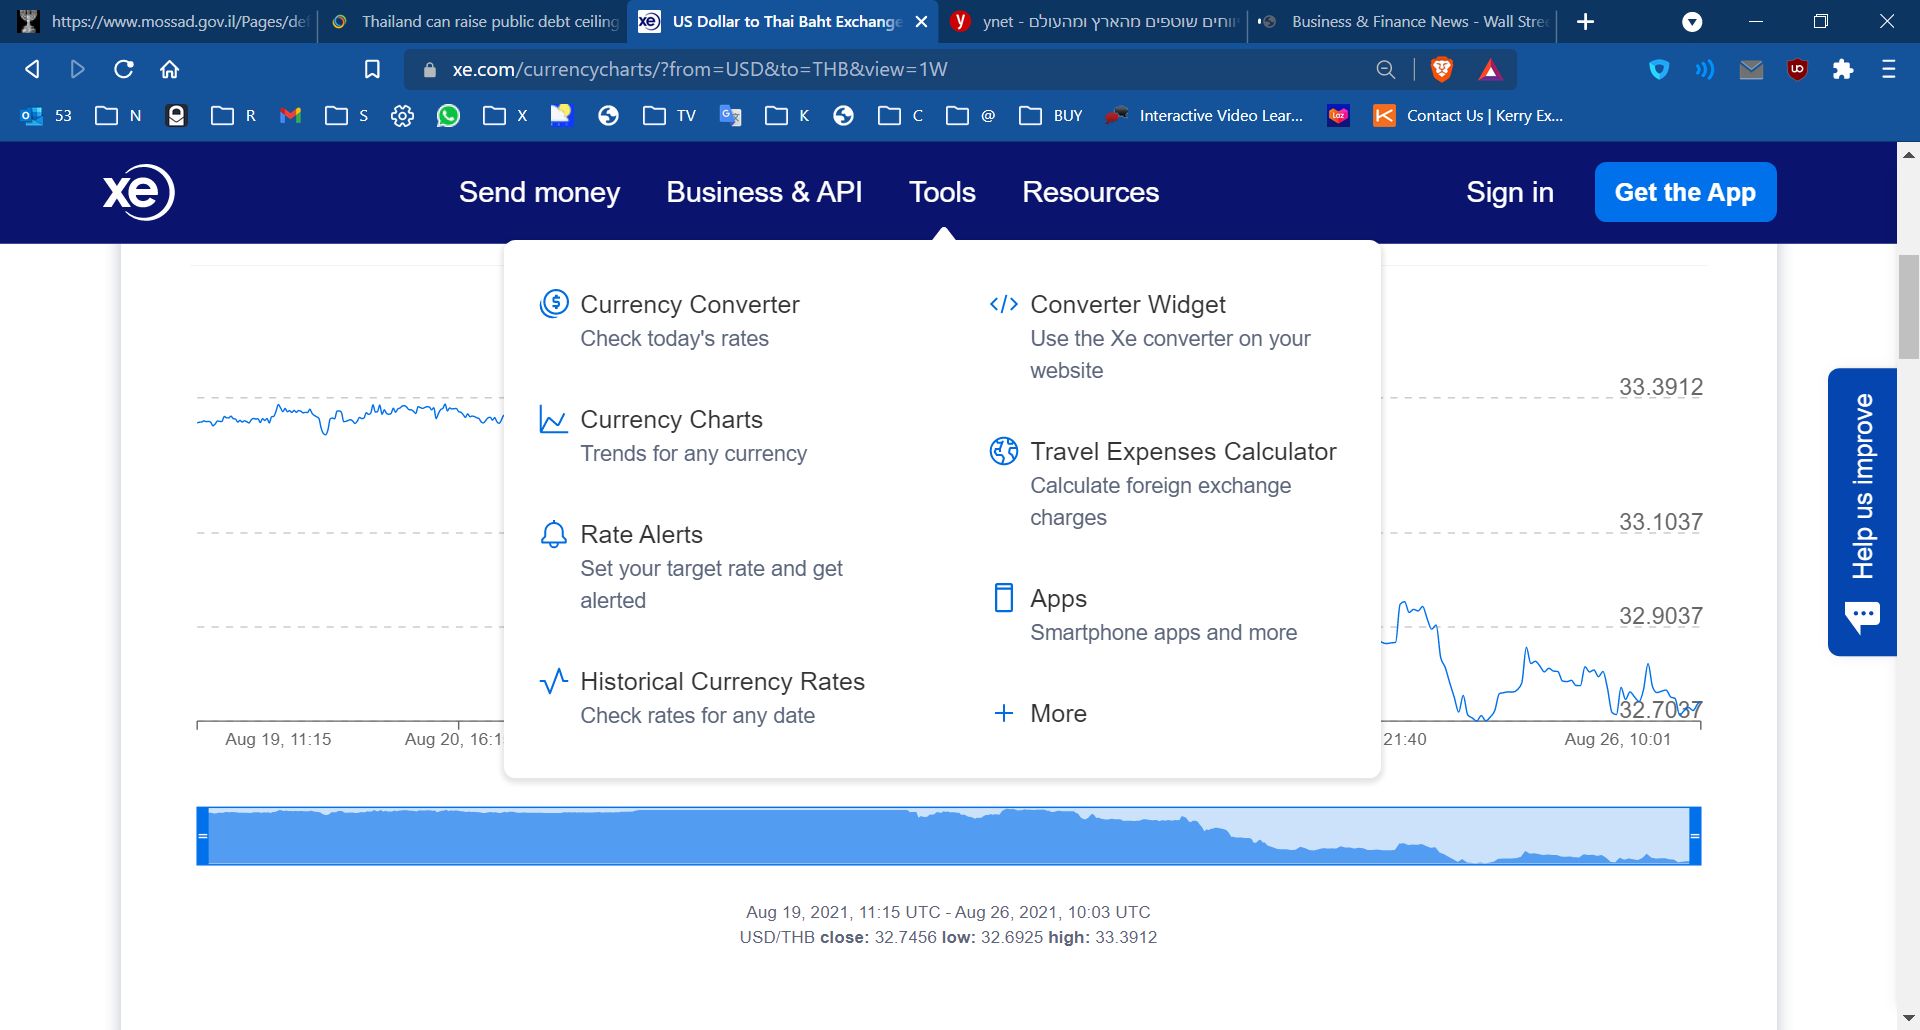Open the Gmail bookmark icon

(291, 115)
